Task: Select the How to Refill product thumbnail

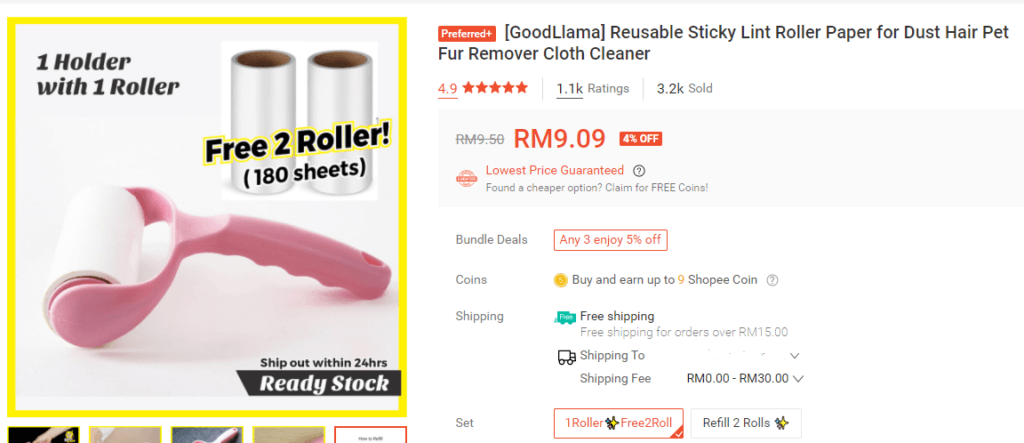Action: click(370, 435)
